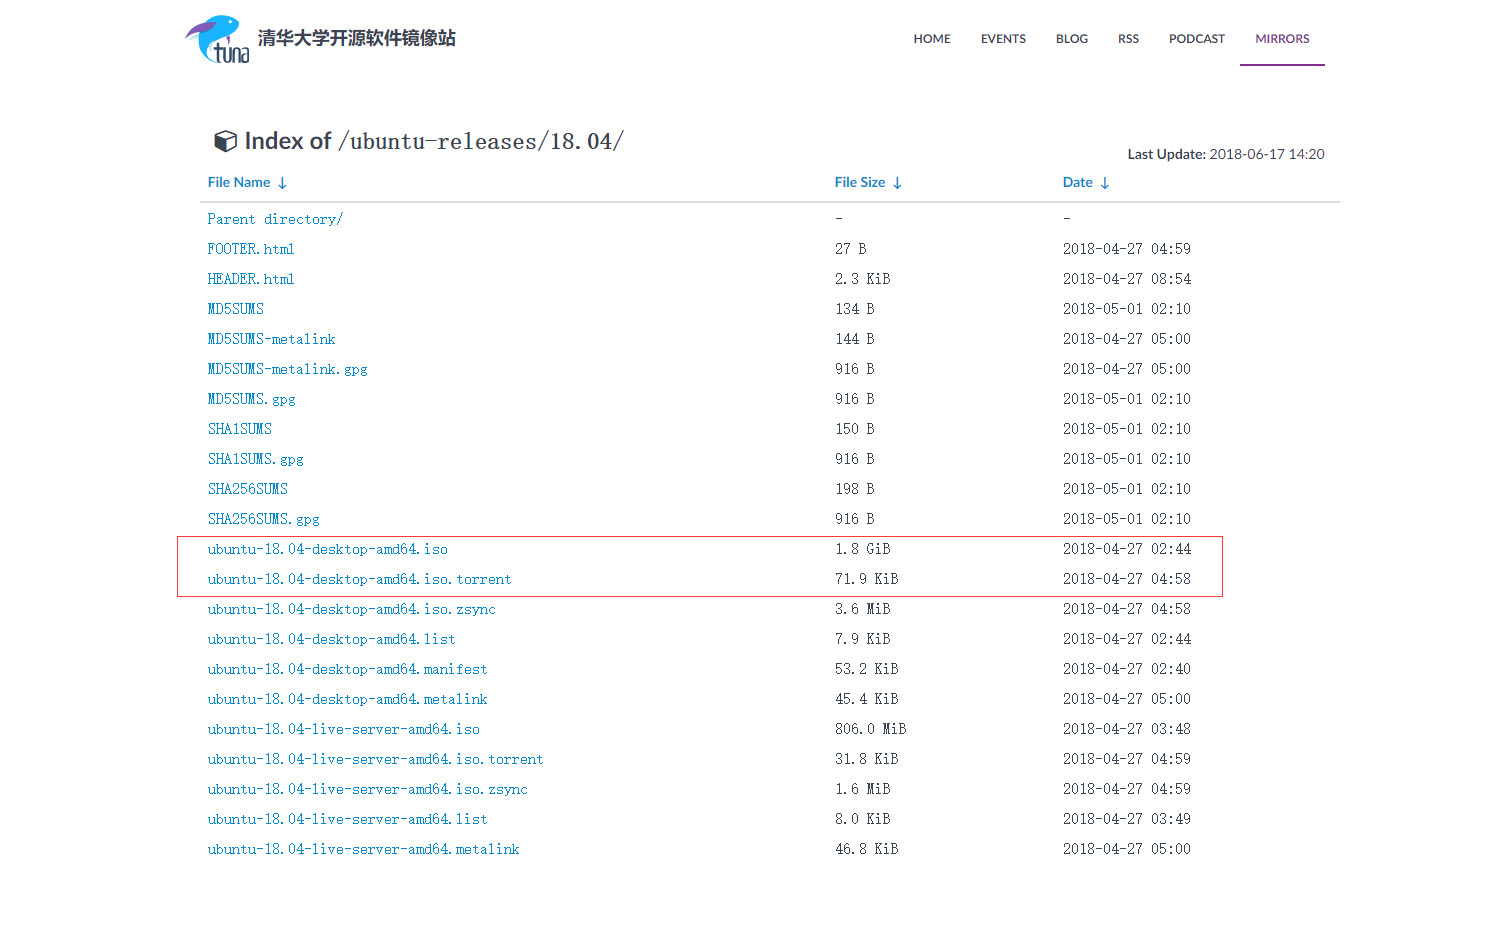Open HEADER.html file
Image resolution: width=1500 pixels, height=950 pixels.
coord(251,279)
